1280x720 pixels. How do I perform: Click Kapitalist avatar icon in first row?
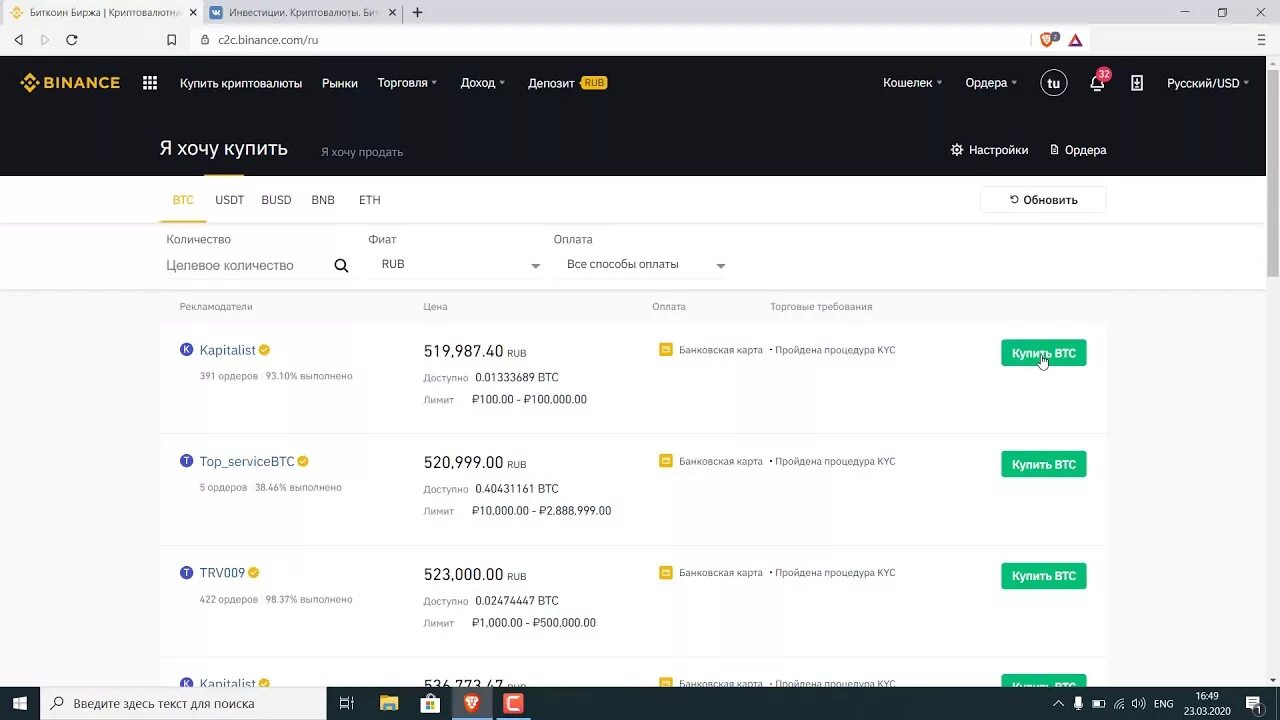click(186, 350)
